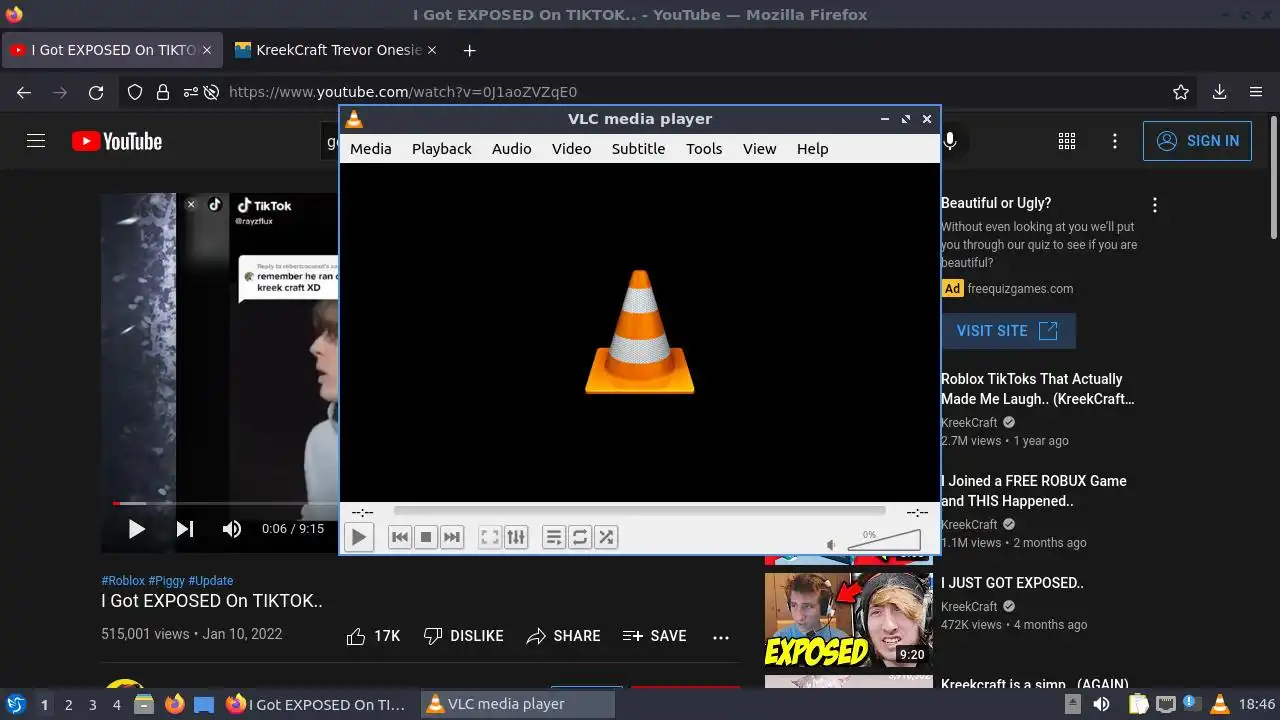Click the #Update hashtag
The image size is (1280, 720).
(211, 581)
